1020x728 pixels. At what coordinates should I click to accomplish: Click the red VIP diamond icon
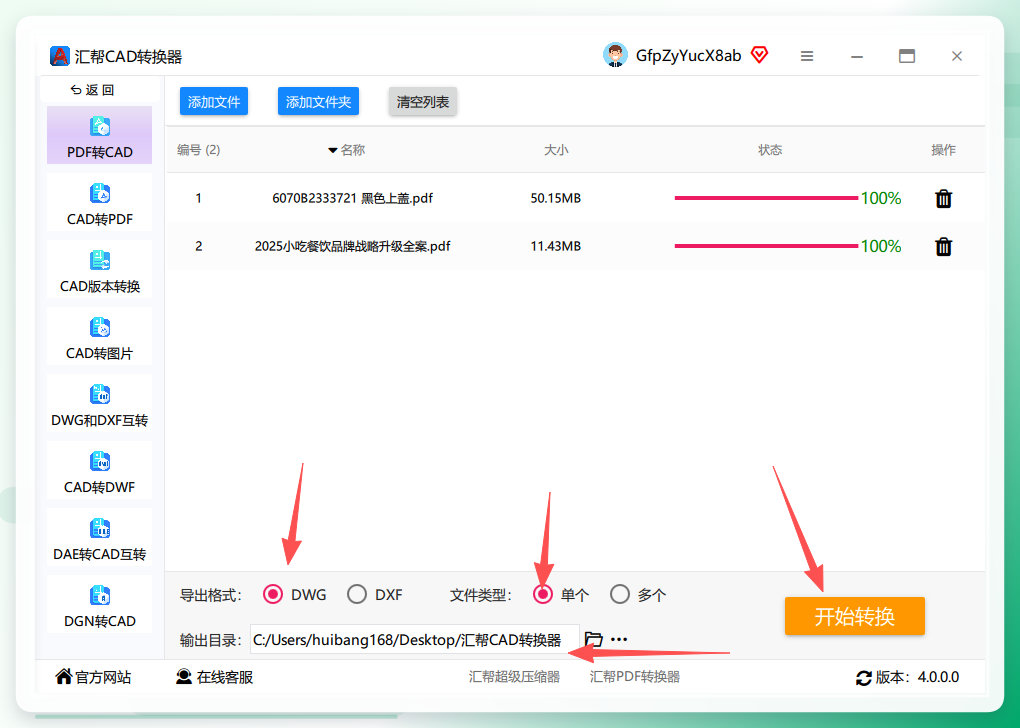(x=759, y=55)
